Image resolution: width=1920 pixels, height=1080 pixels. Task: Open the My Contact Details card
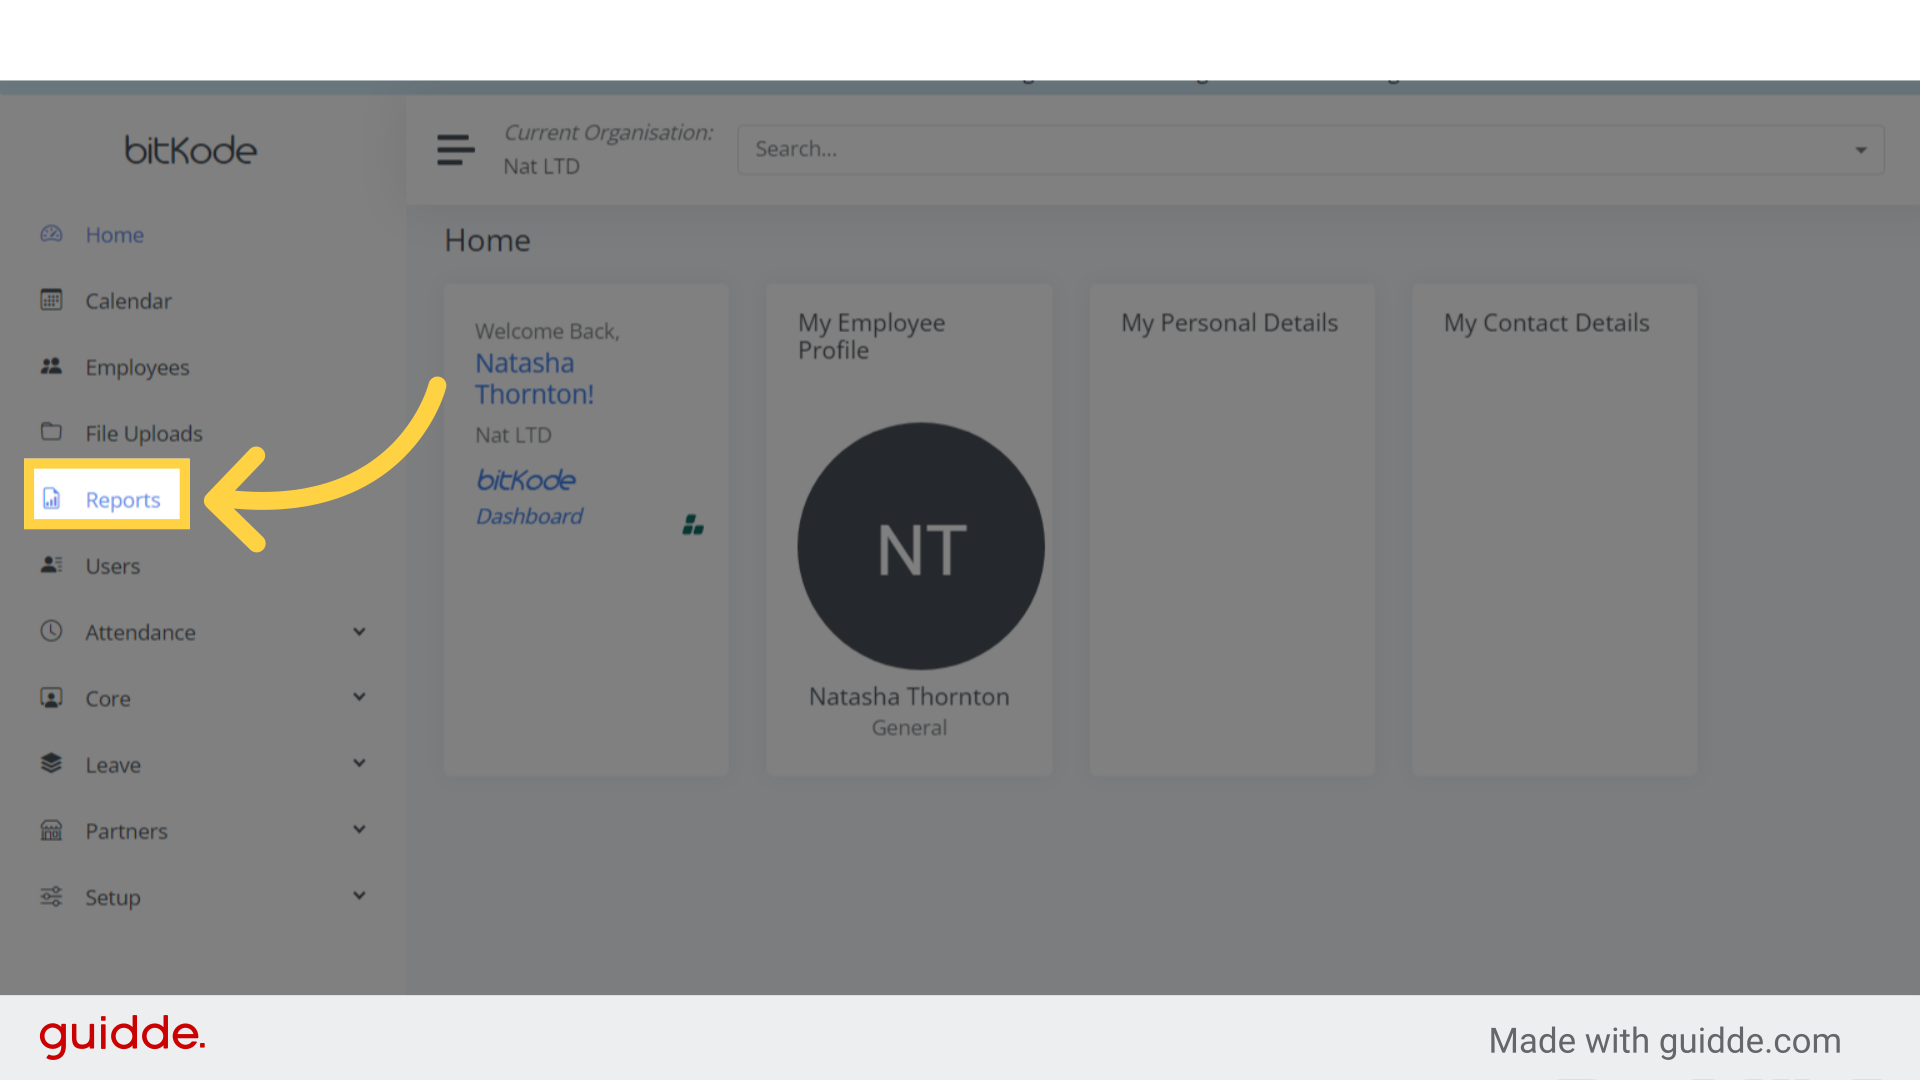point(1554,530)
